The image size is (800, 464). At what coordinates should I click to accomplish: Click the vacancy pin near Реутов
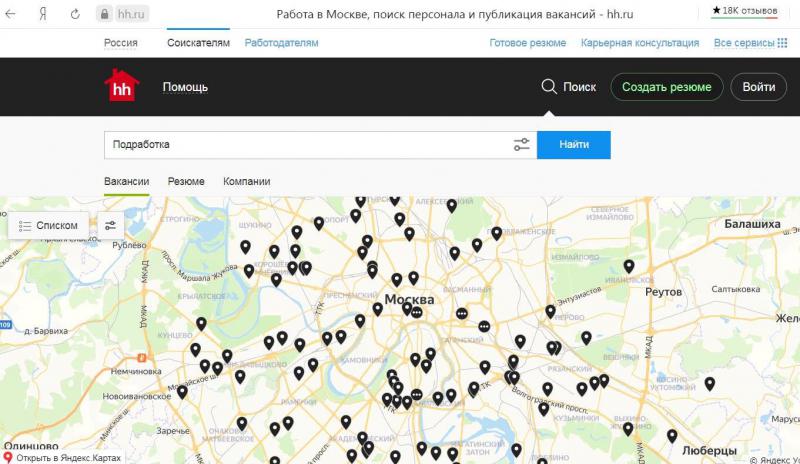[x=629, y=266]
